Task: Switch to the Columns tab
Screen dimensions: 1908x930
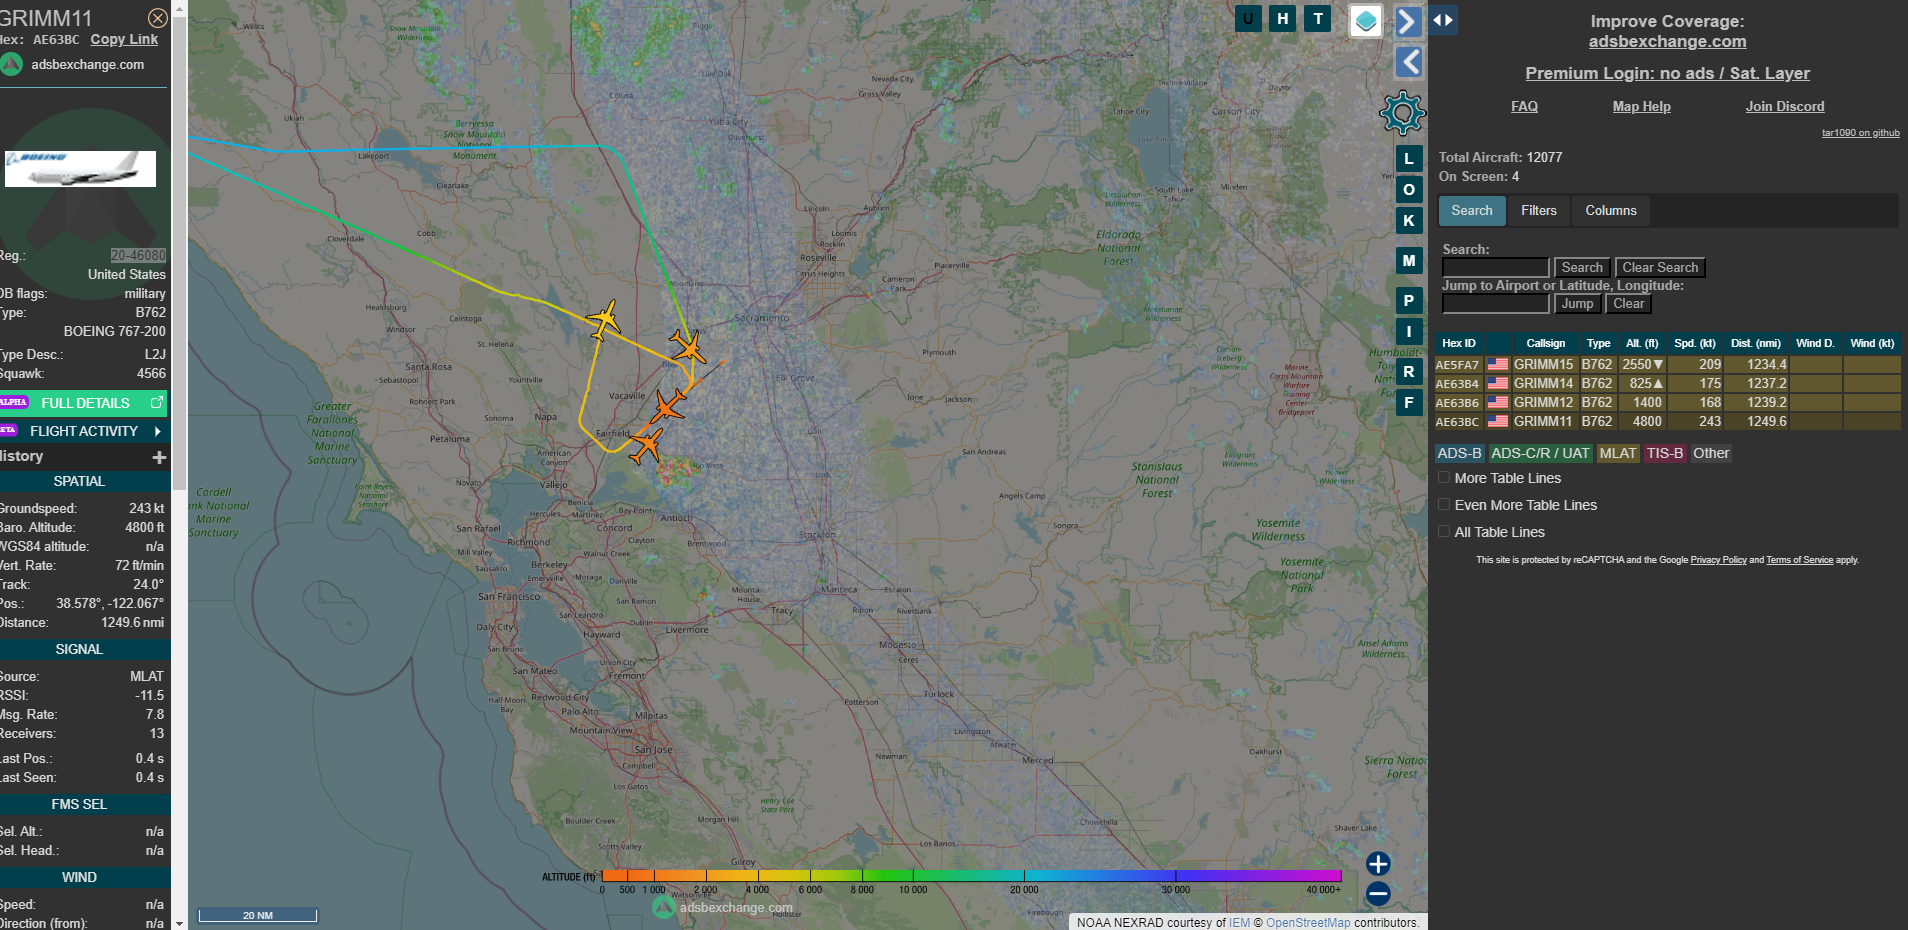Action: point(1611,210)
